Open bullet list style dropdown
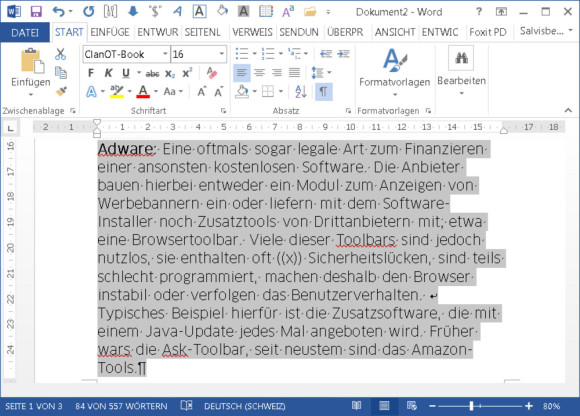The height and width of the screenshot is (416, 580). pos(255,54)
